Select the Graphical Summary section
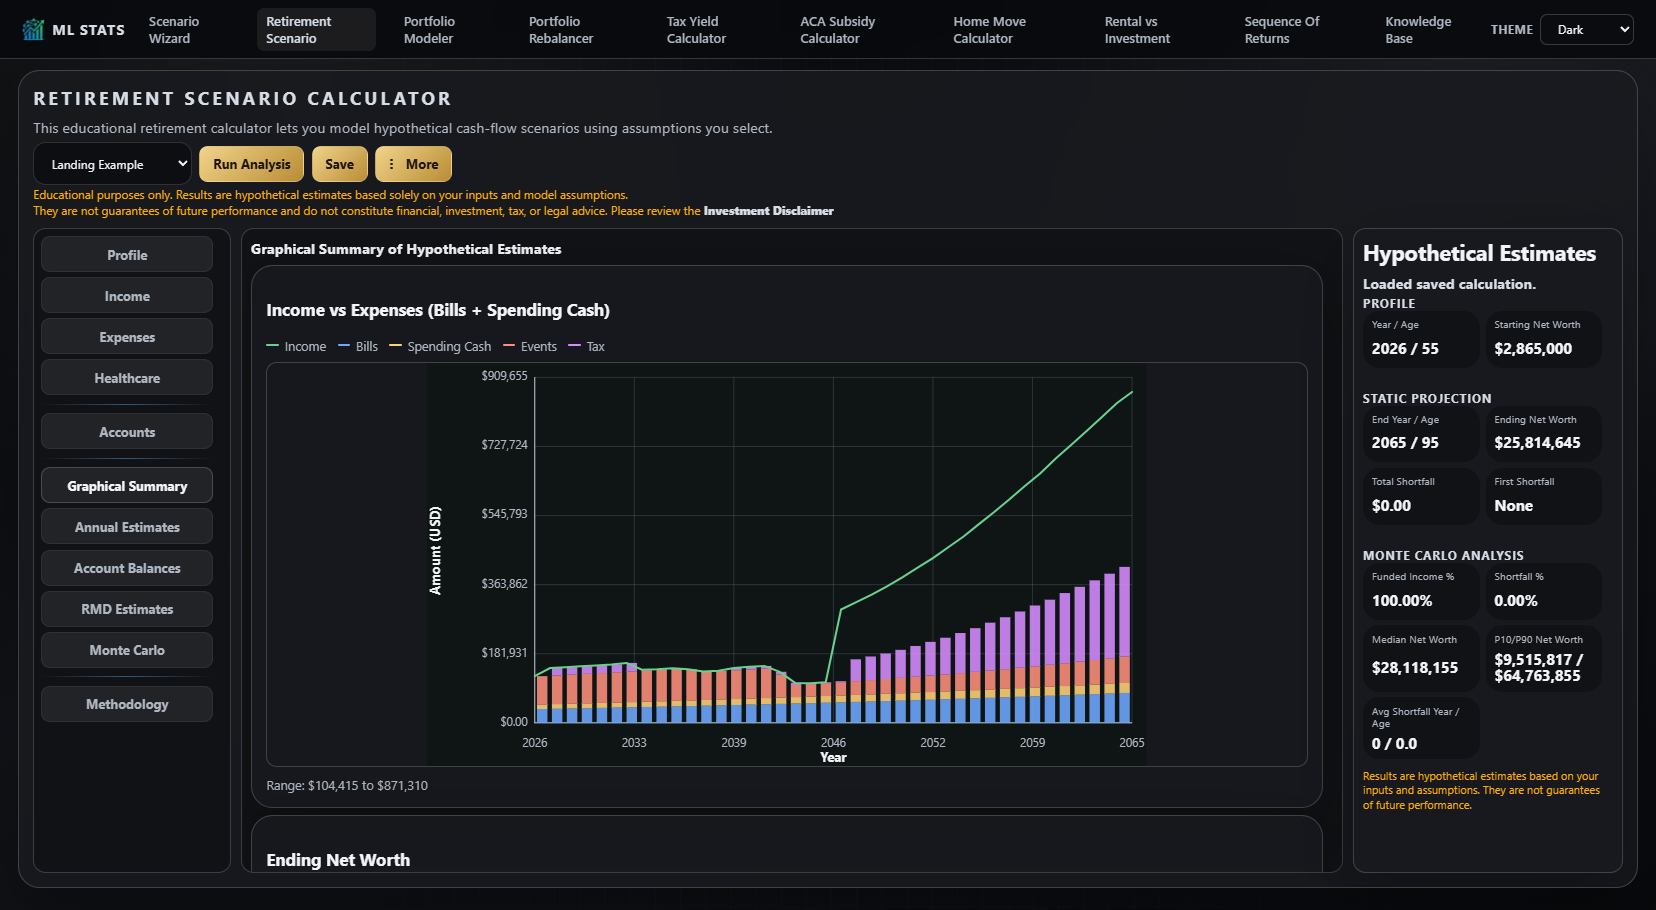Image resolution: width=1656 pixels, height=910 pixels. coord(127,486)
